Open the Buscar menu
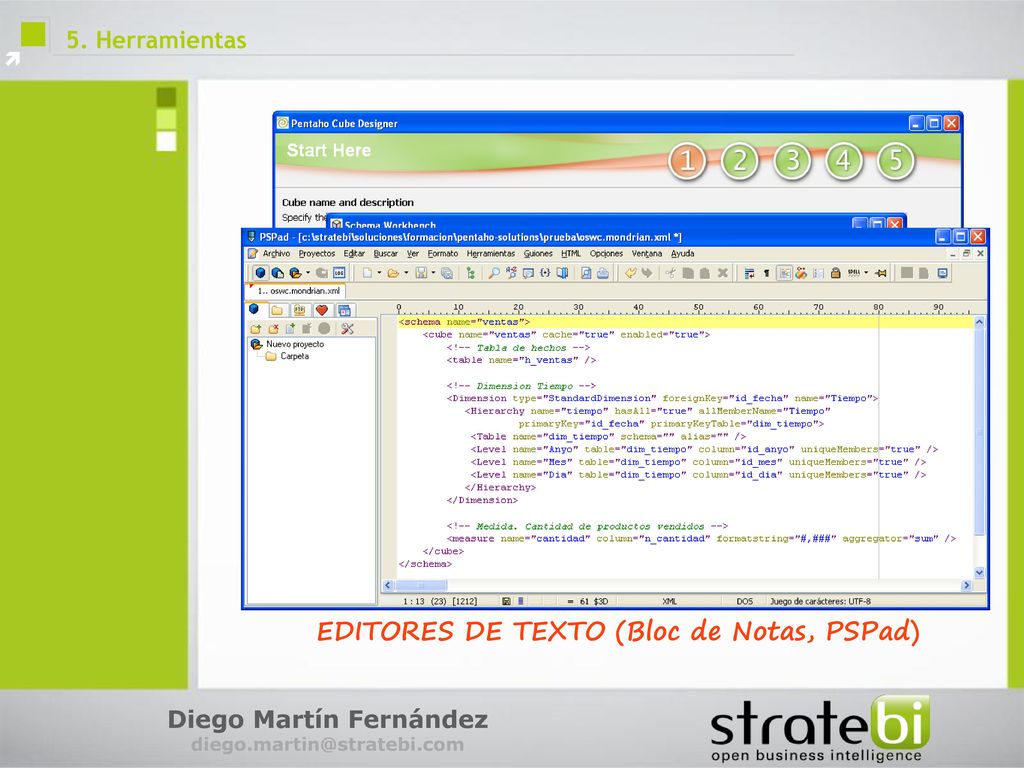1024x768 pixels. point(385,253)
